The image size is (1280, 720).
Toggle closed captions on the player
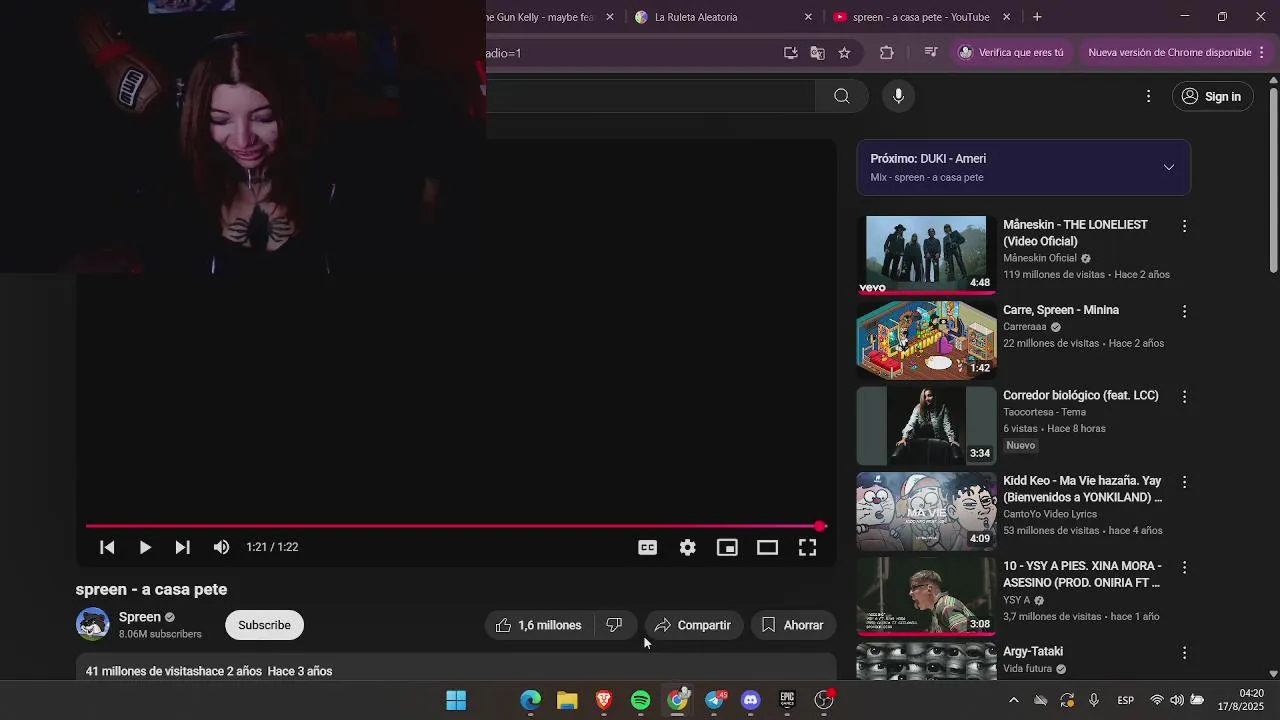(x=647, y=547)
